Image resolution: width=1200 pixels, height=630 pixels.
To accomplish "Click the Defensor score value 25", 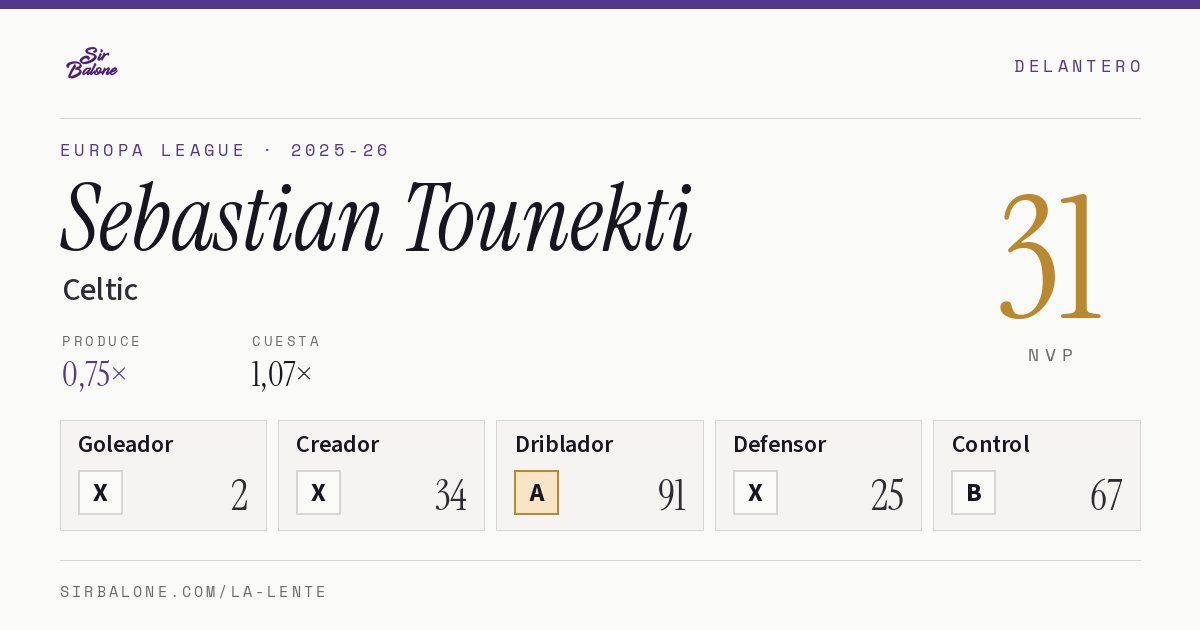I will [887, 495].
